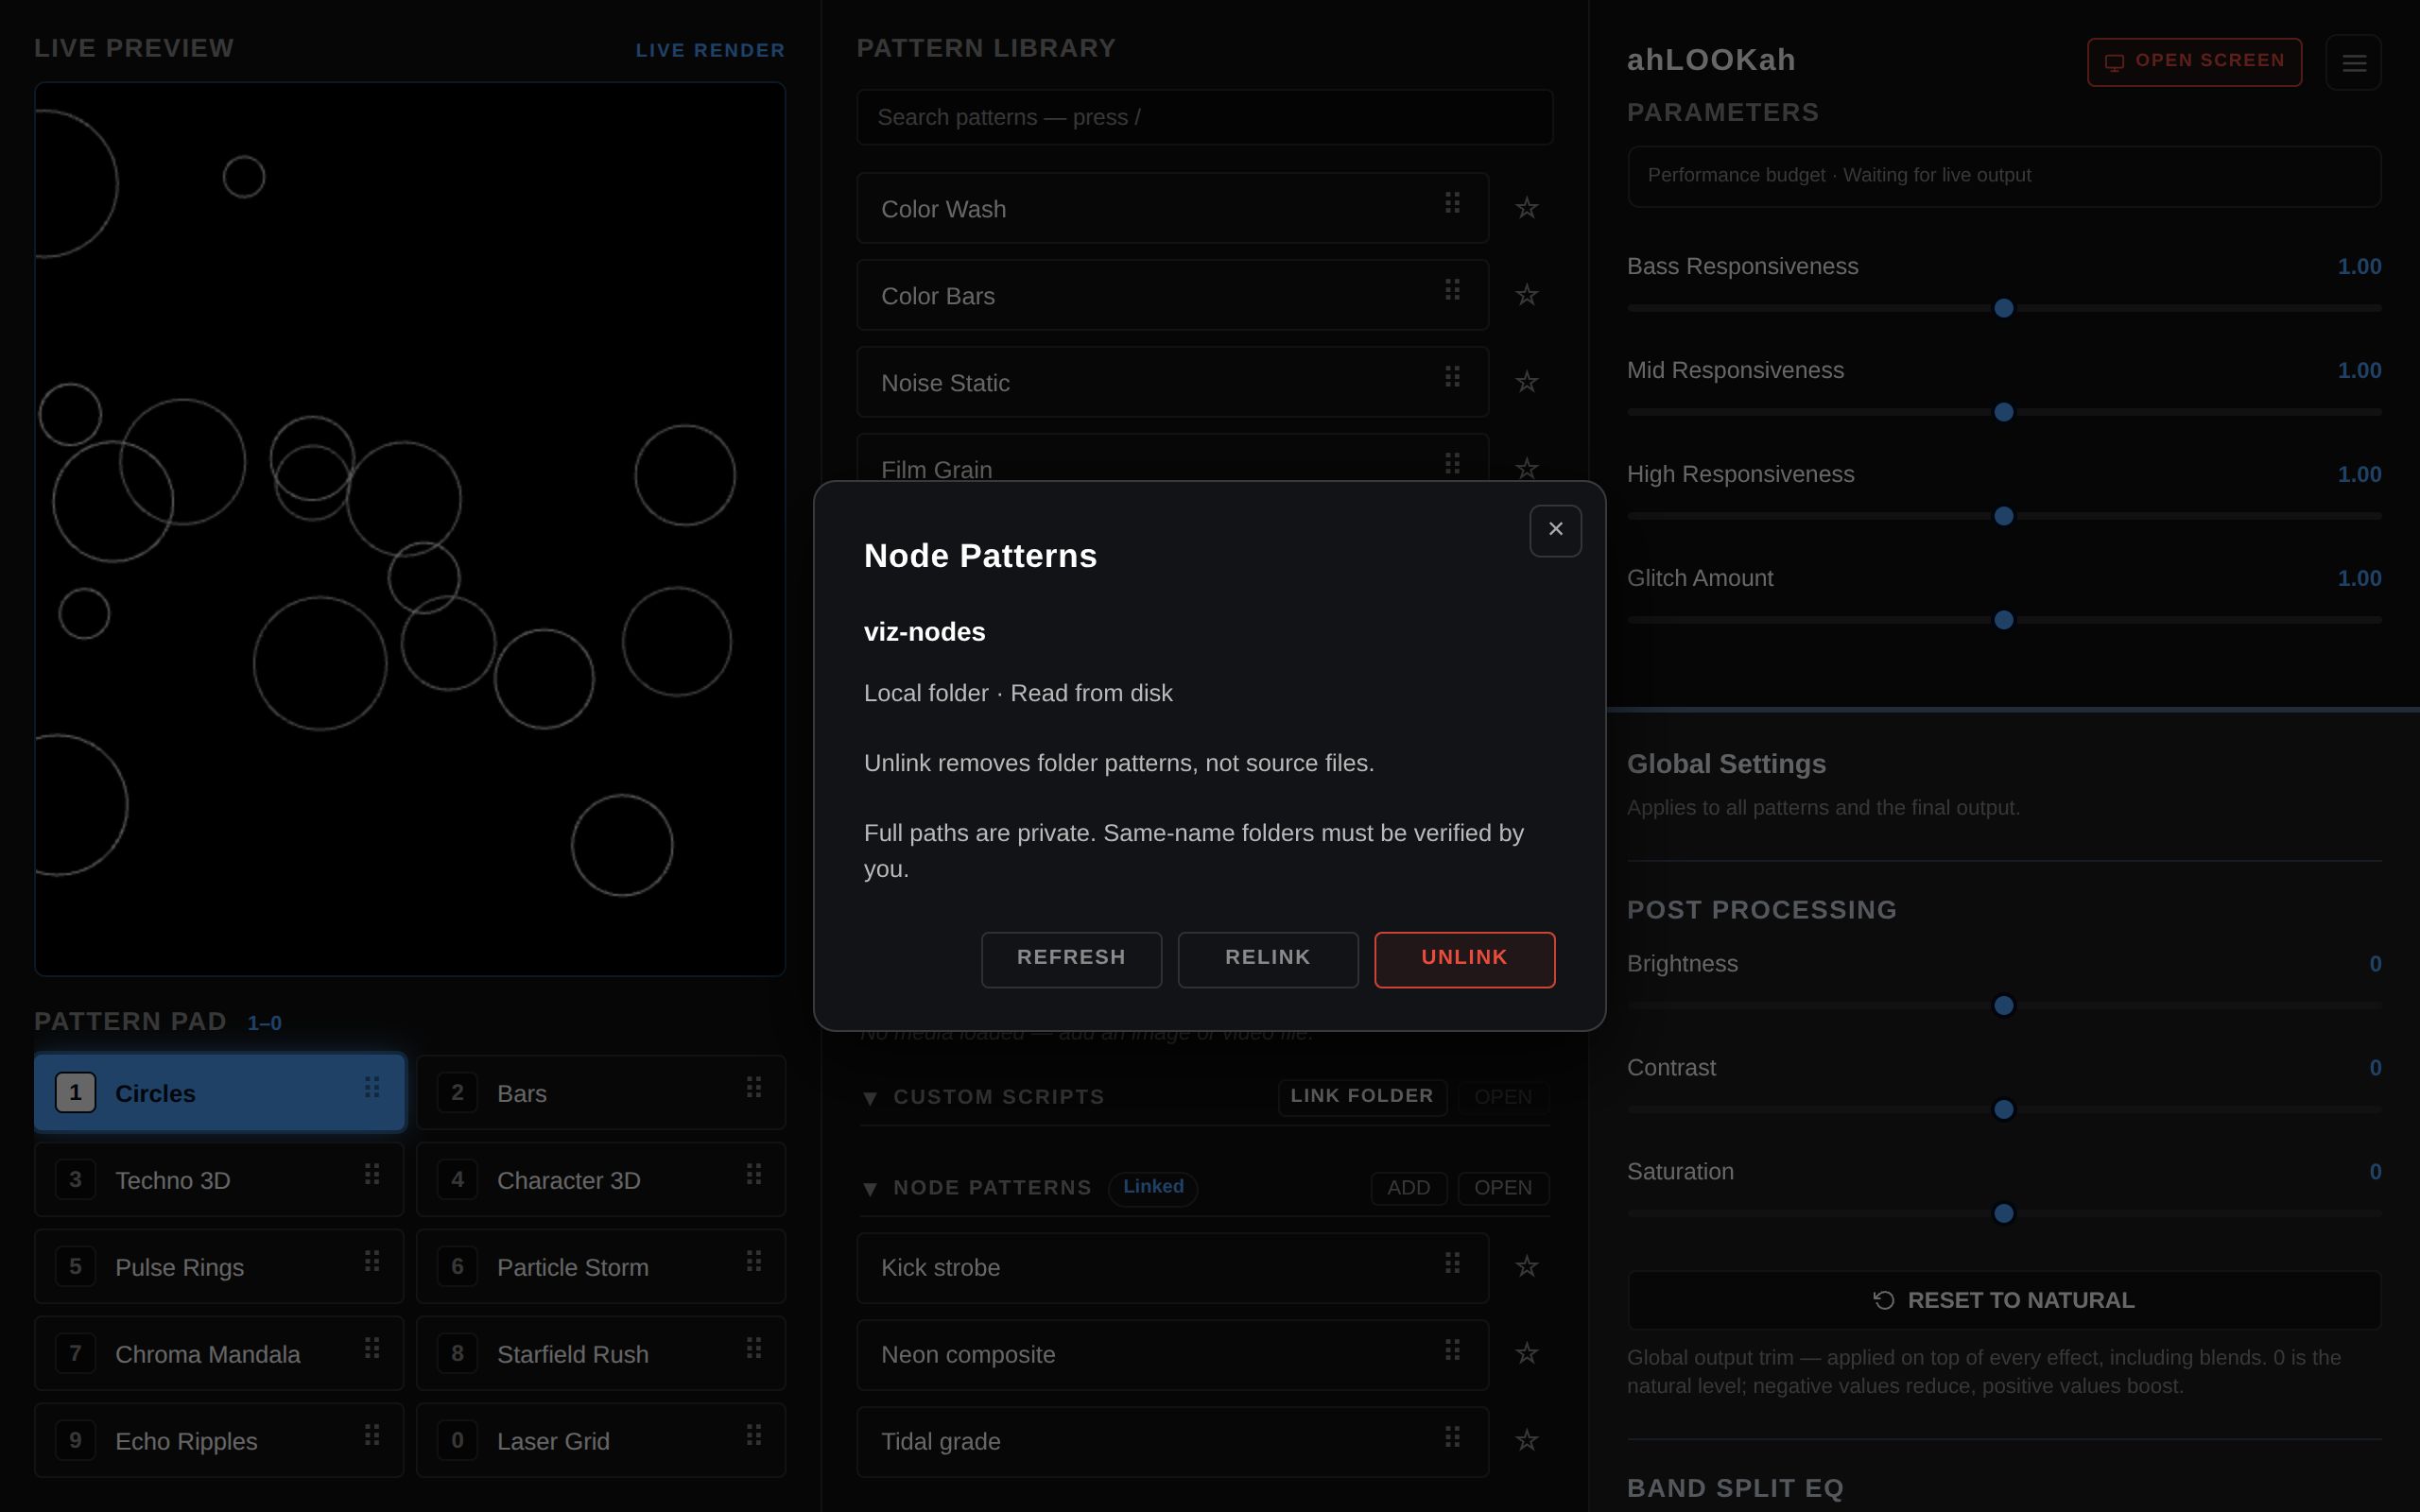The width and height of the screenshot is (2420, 1512).
Task: Star the Color Bars pattern
Action: pos(1526,295)
